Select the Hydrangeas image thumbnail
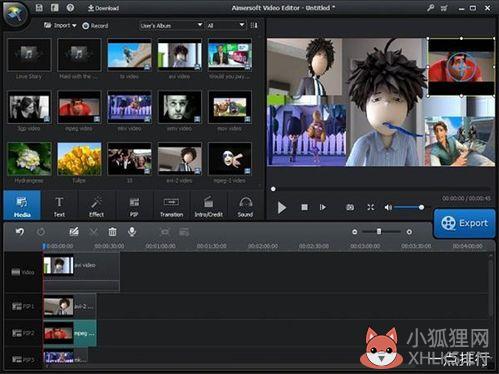This screenshot has width=499, height=374. point(29,159)
